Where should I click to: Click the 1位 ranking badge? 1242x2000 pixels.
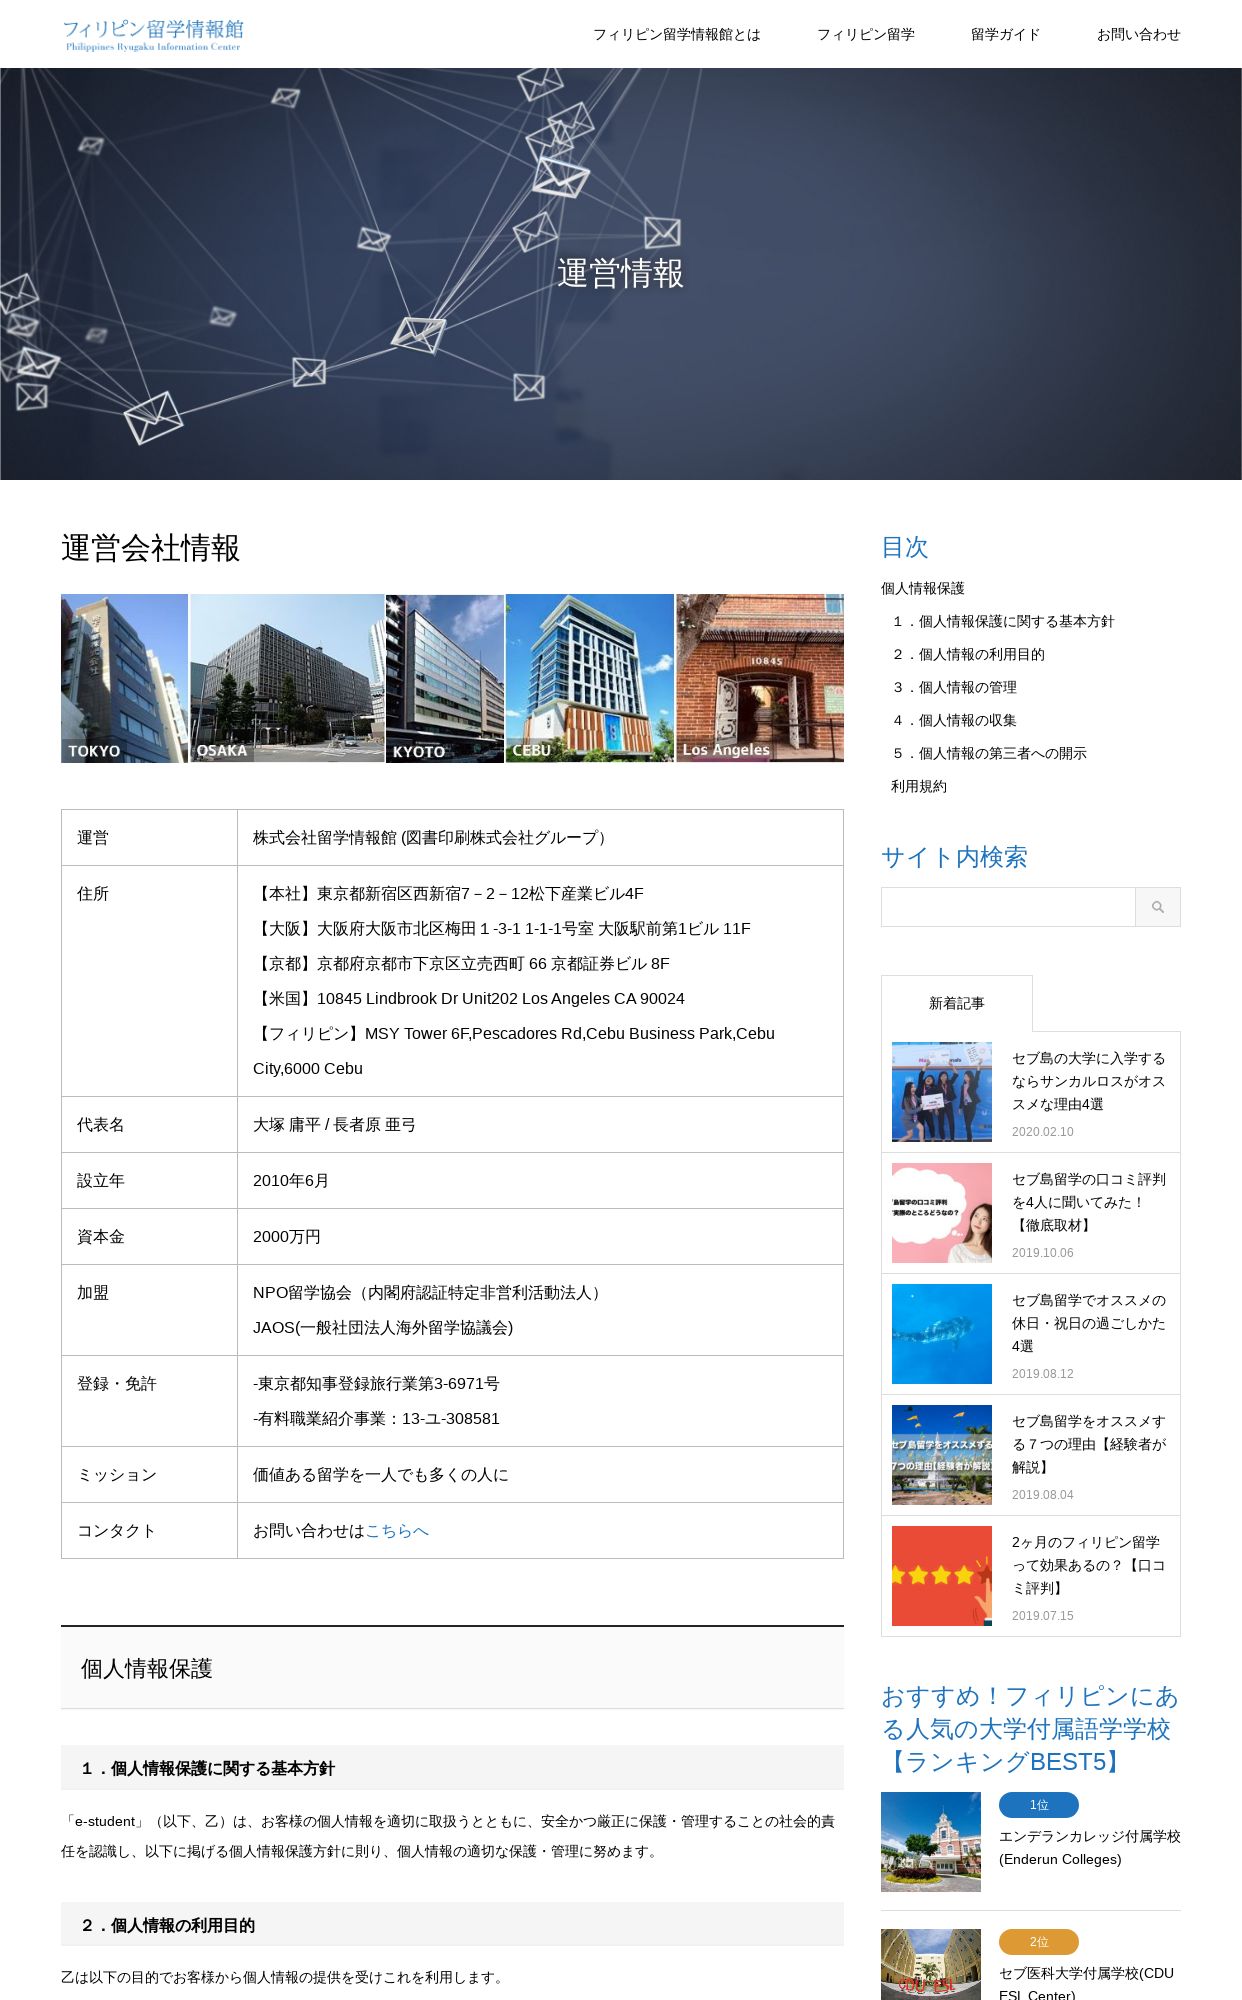[x=1039, y=1805]
